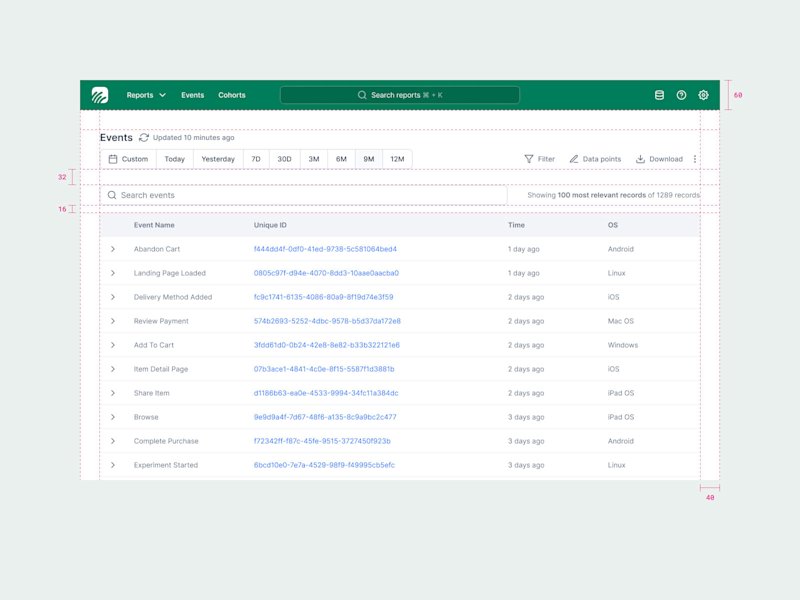
Task: Open the Add To Cart unique ID link
Action: point(327,345)
